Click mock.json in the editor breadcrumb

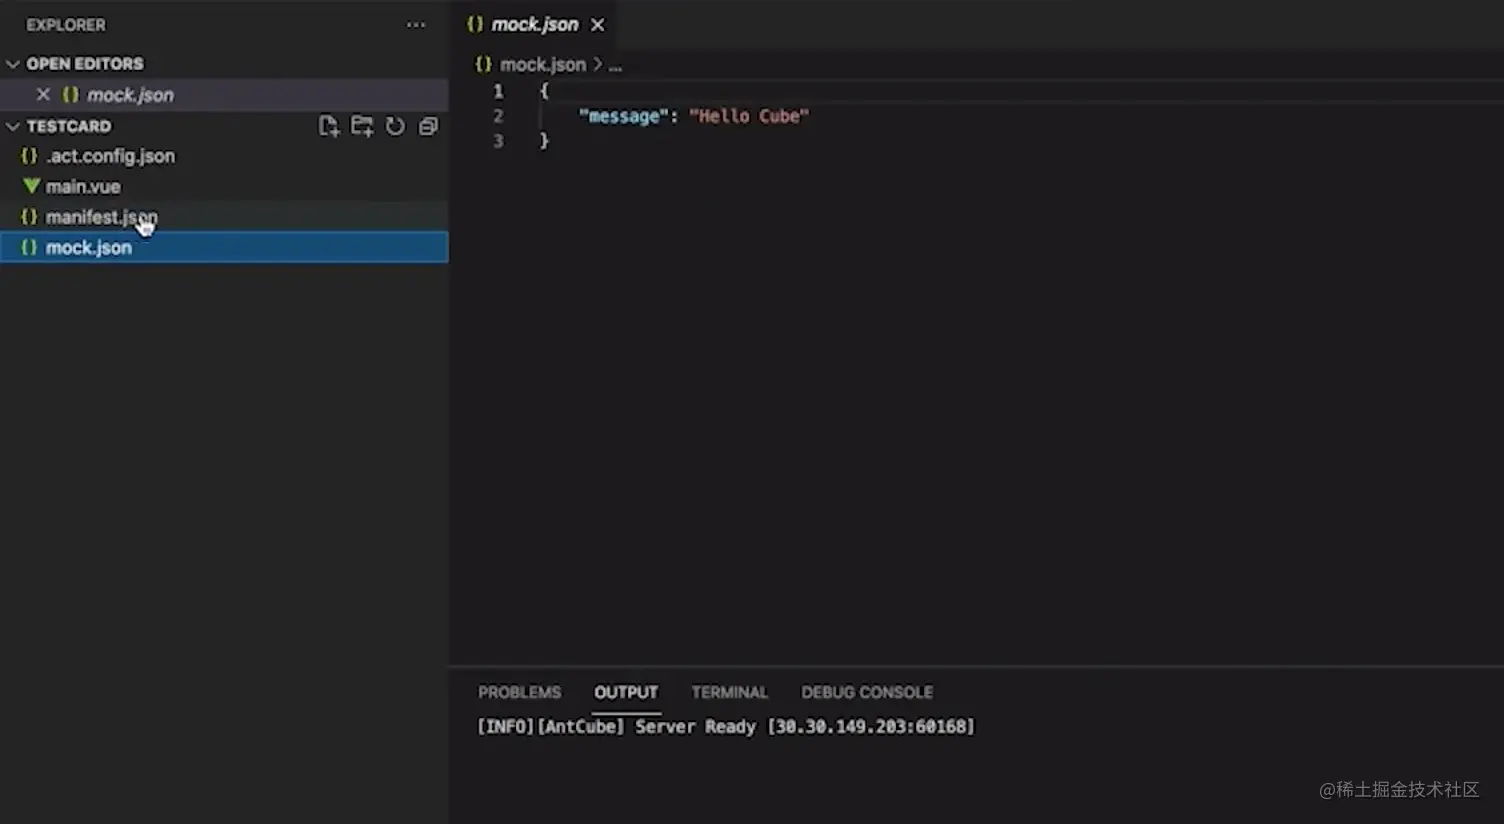543,65
